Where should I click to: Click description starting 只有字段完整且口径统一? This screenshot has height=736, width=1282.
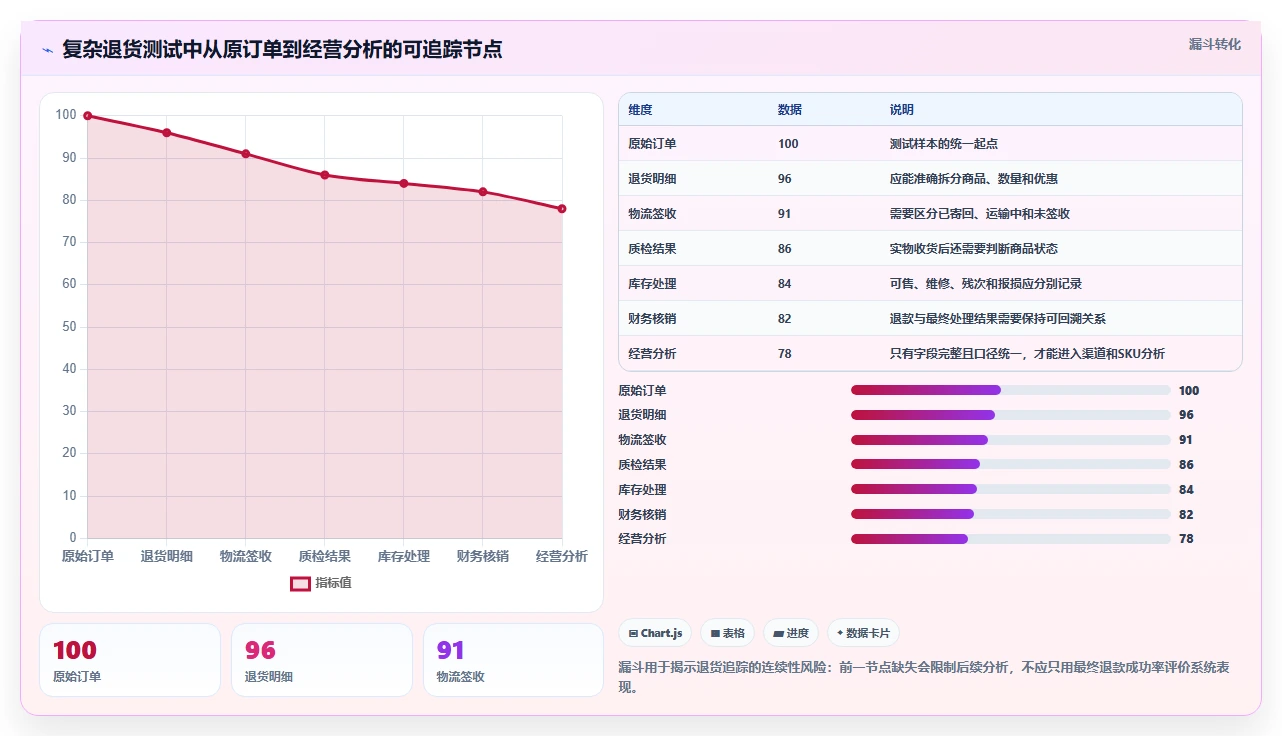(x=1027, y=354)
